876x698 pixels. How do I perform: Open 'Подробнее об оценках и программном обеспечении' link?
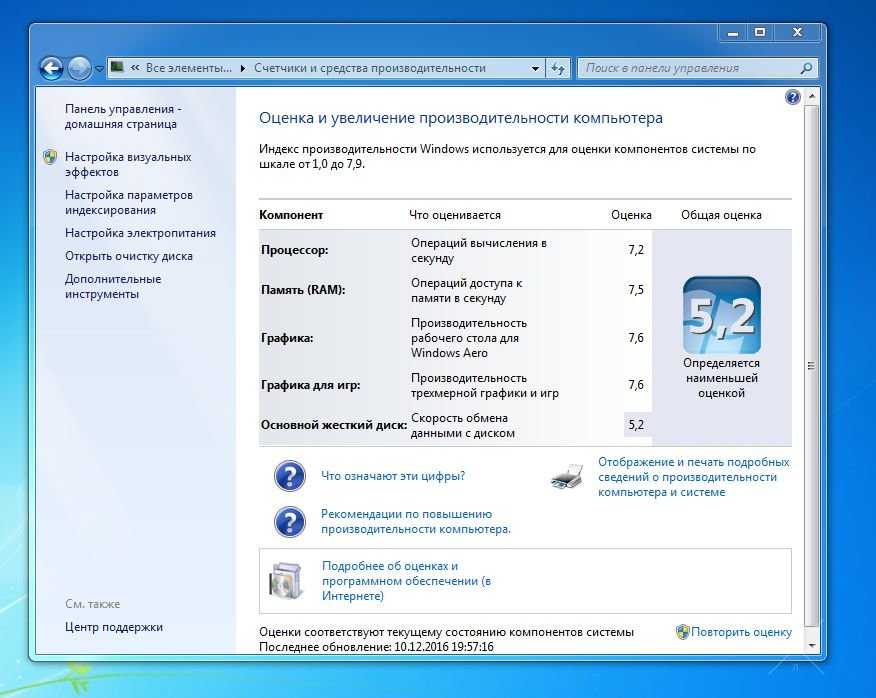406,581
